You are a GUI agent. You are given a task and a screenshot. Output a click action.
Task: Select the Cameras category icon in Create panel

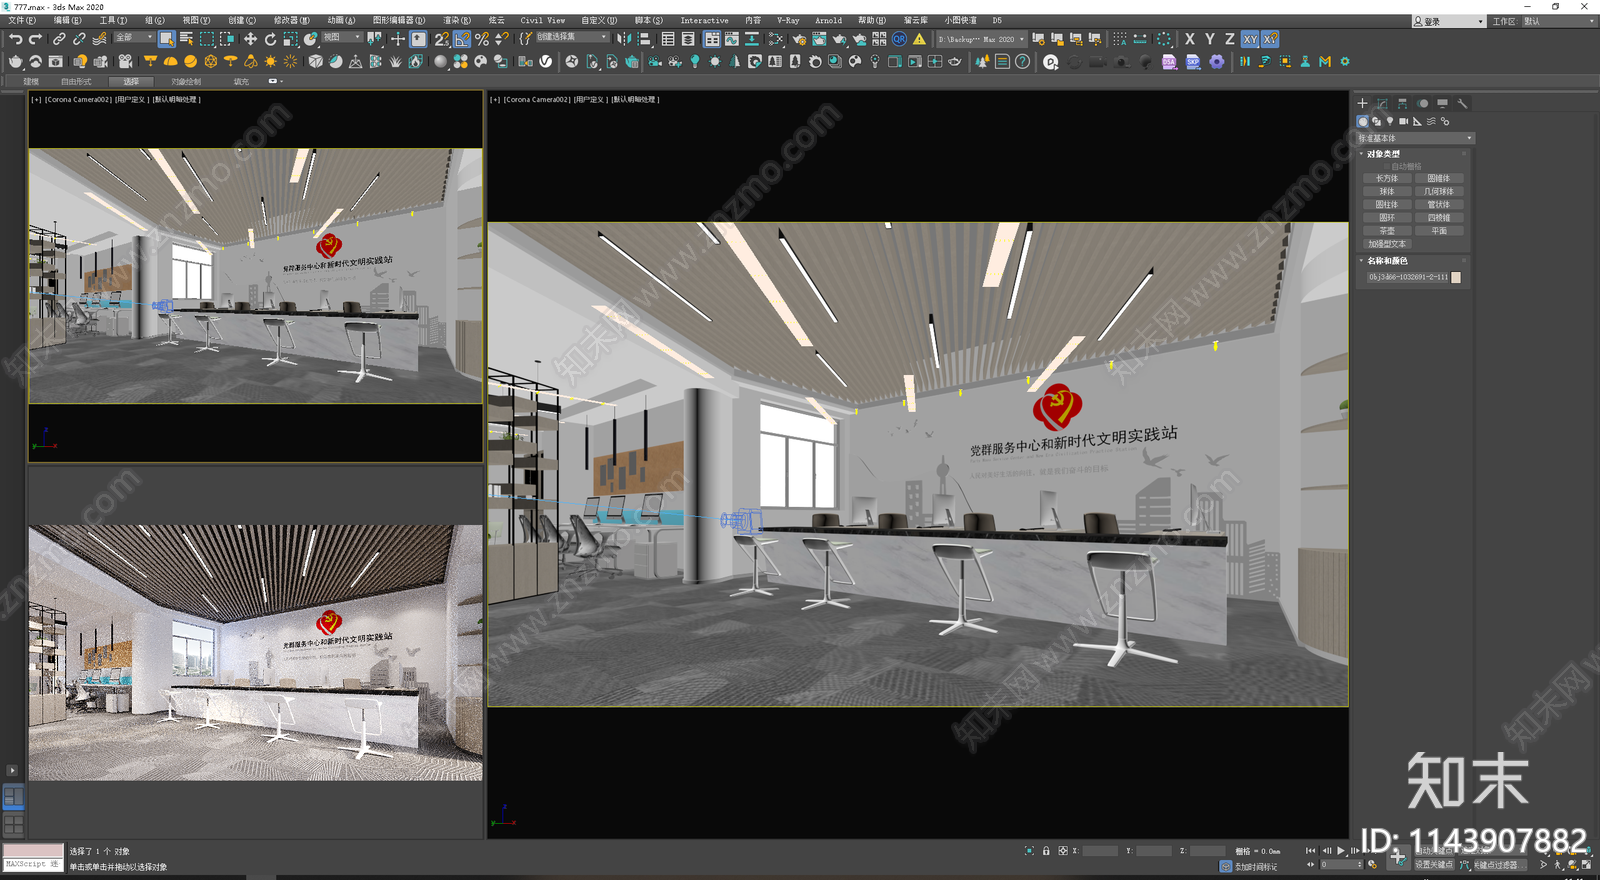click(x=1403, y=121)
